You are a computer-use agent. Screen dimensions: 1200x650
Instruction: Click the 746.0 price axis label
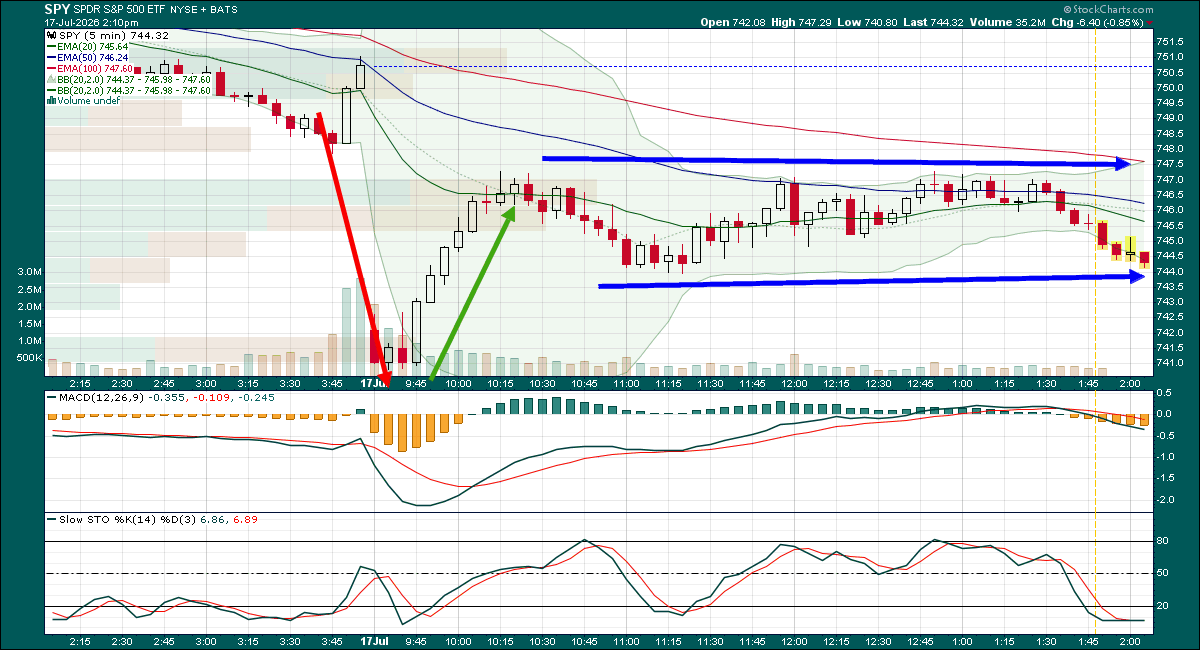[1170, 210]
